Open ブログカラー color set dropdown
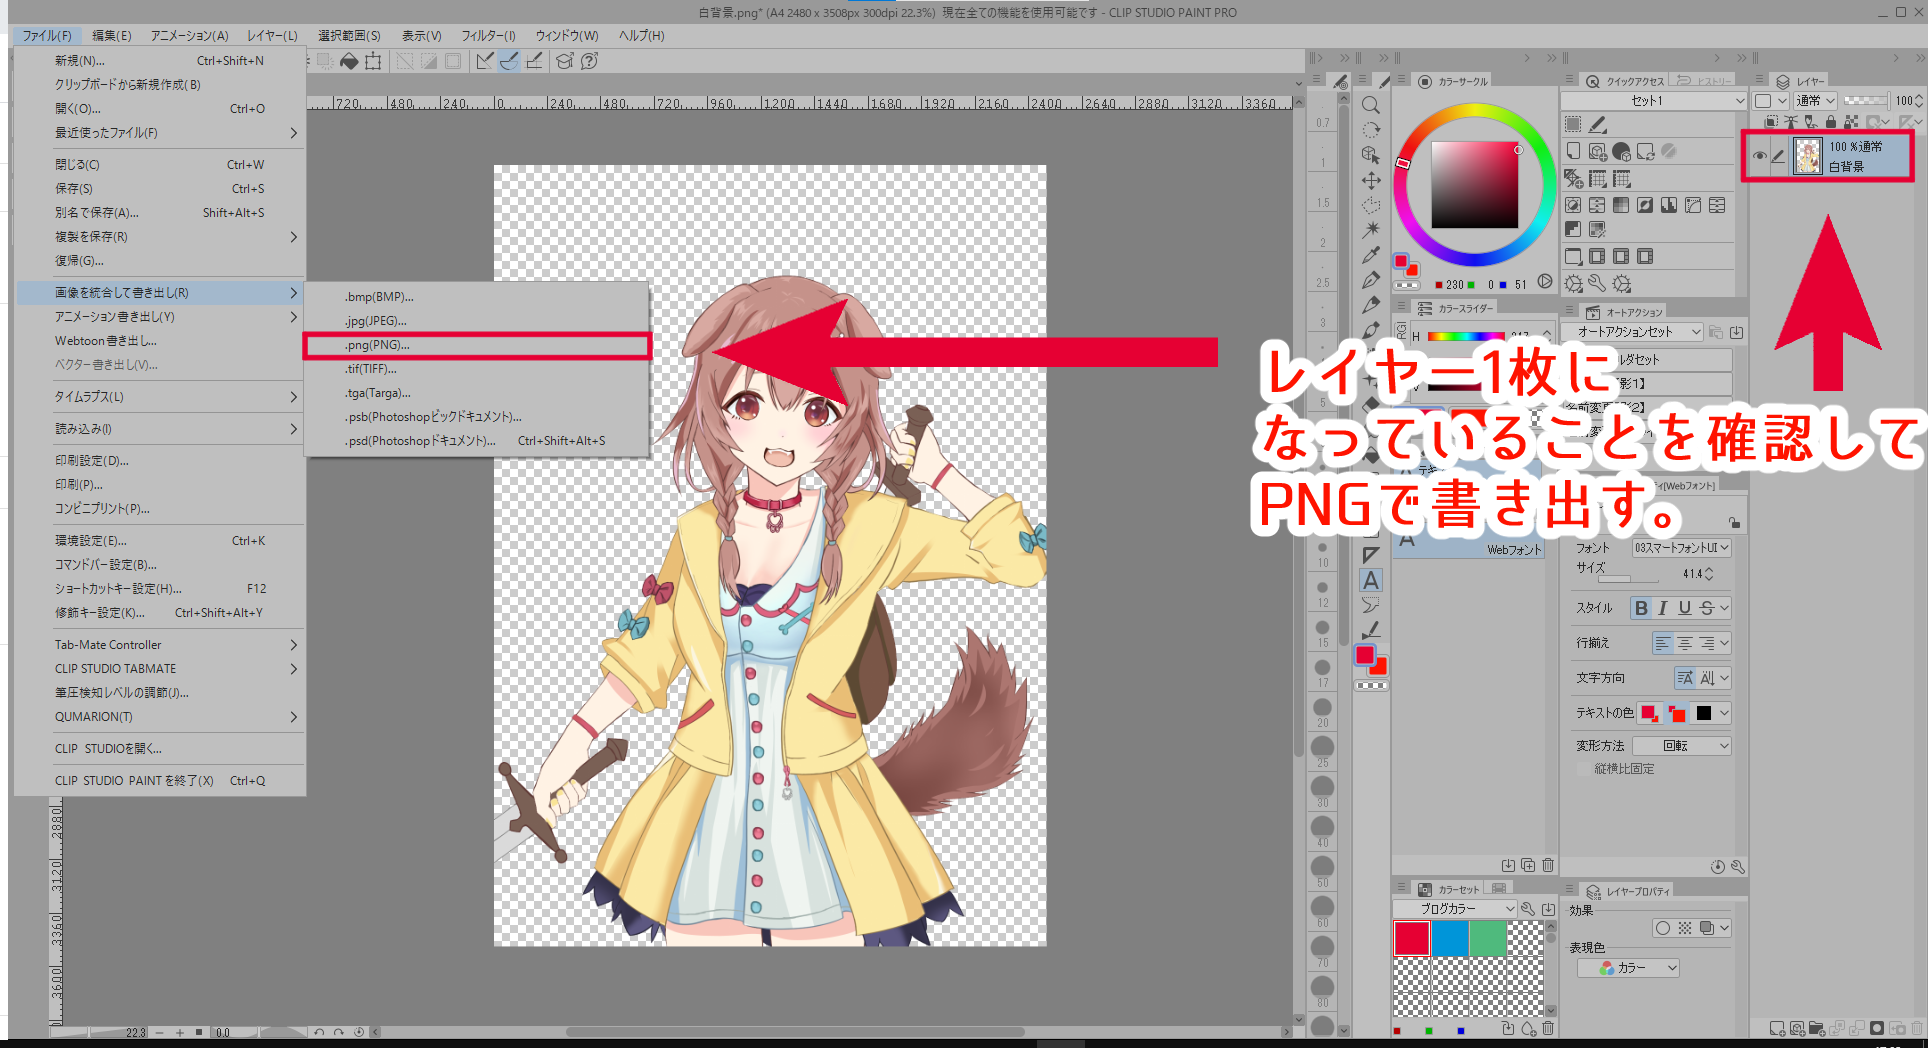 click(x=1456, y=908)
